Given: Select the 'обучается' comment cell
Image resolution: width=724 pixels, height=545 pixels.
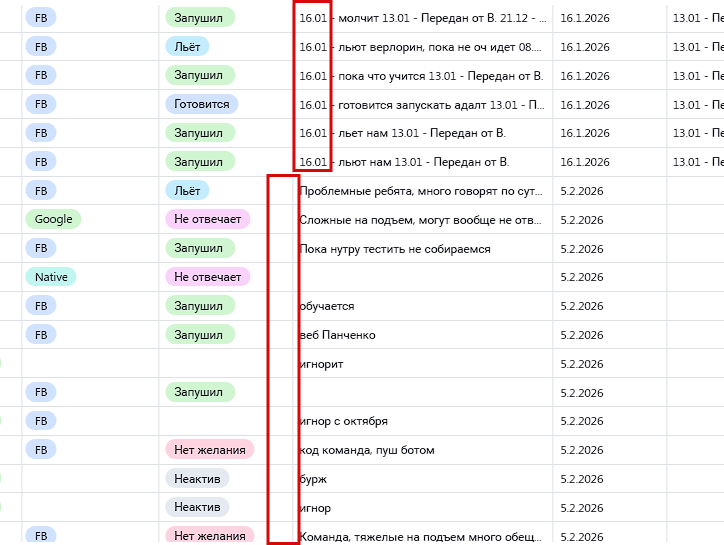Looking at the screenshot, I should 327,306.
